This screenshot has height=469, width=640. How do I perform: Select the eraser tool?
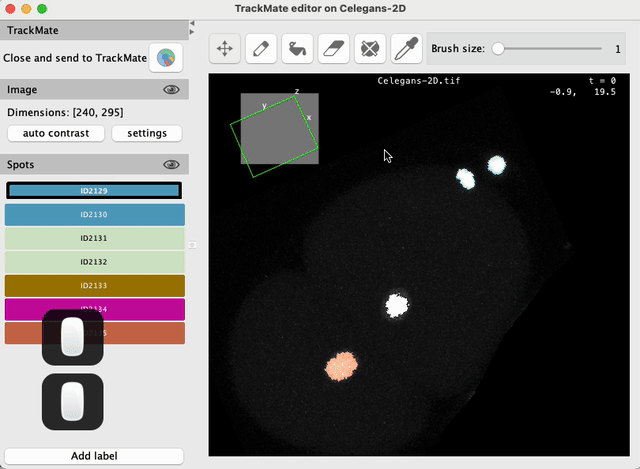click(x=333, y=49)
